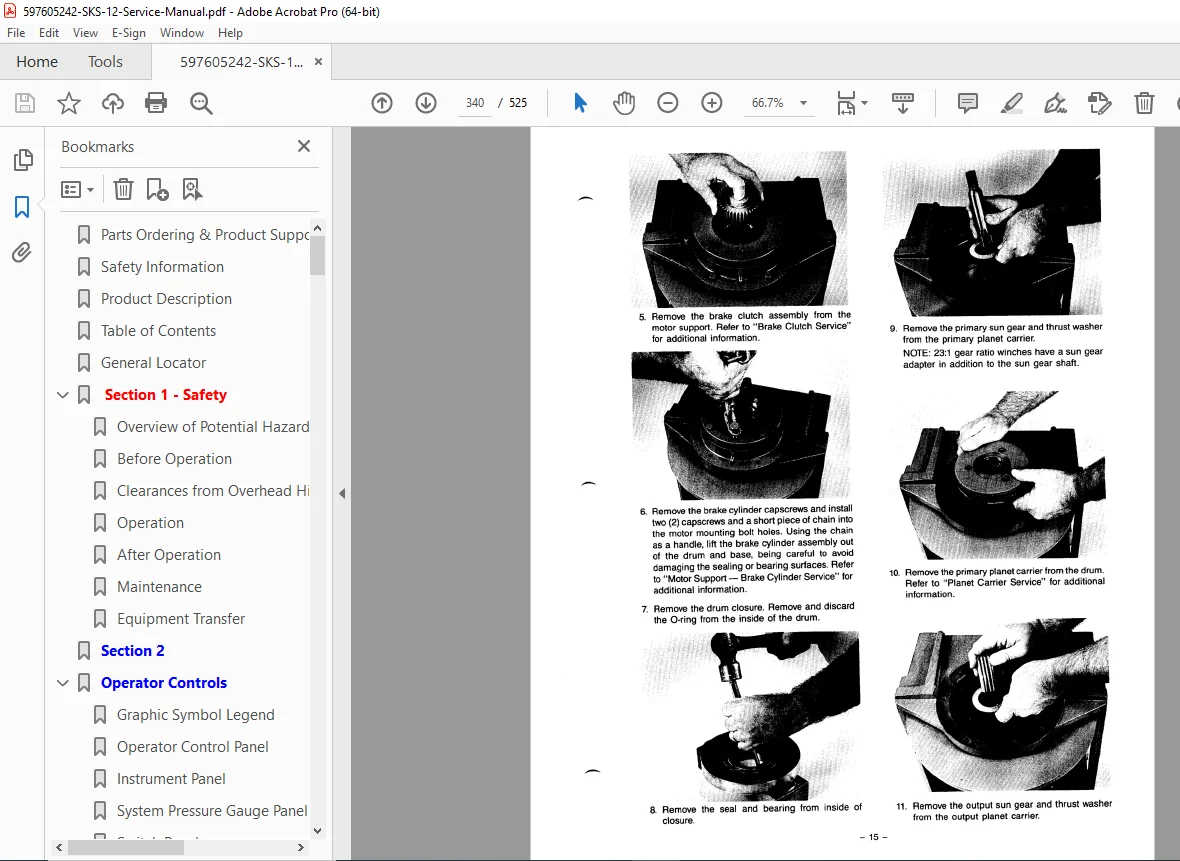
Task: Open the File menu
Action: pyautogui.click(x=16, y=32)
